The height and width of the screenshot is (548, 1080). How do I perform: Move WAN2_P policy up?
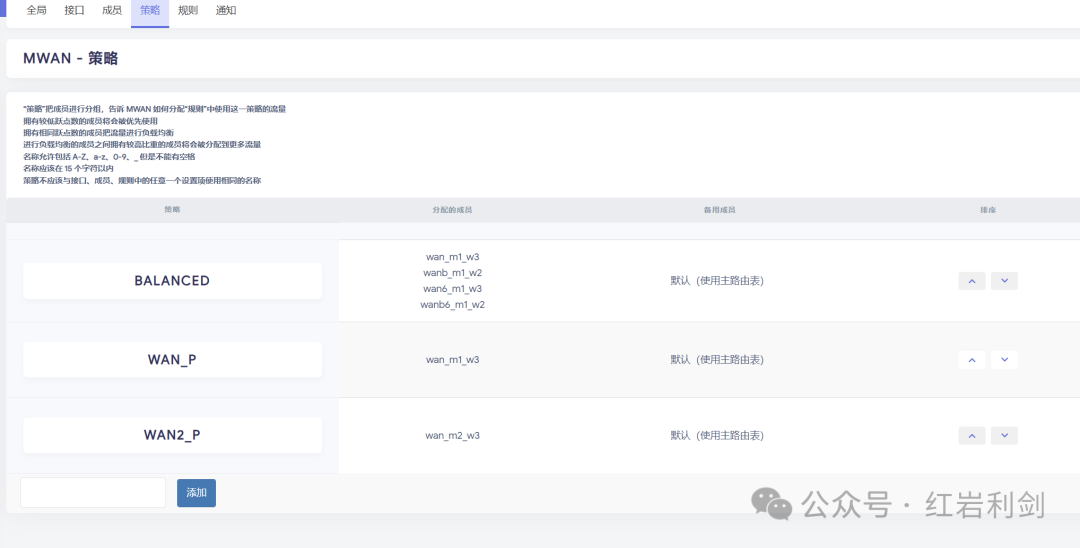pyautogui.click(x=972, y=436)
